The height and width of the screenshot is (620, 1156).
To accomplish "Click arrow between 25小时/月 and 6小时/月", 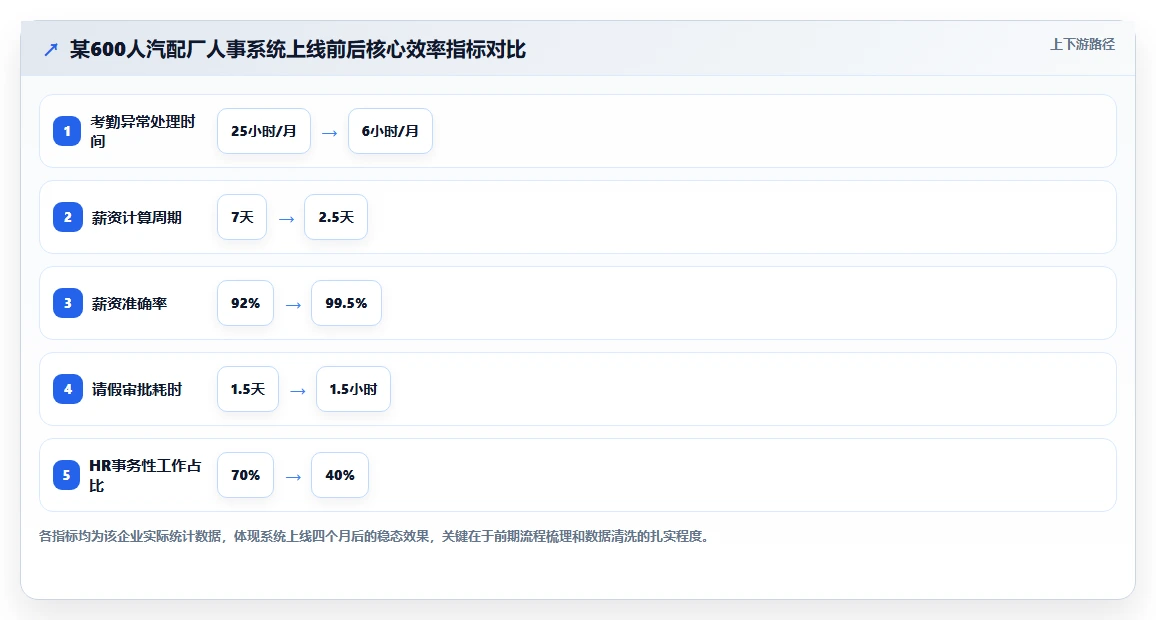I will coord(330,133).
